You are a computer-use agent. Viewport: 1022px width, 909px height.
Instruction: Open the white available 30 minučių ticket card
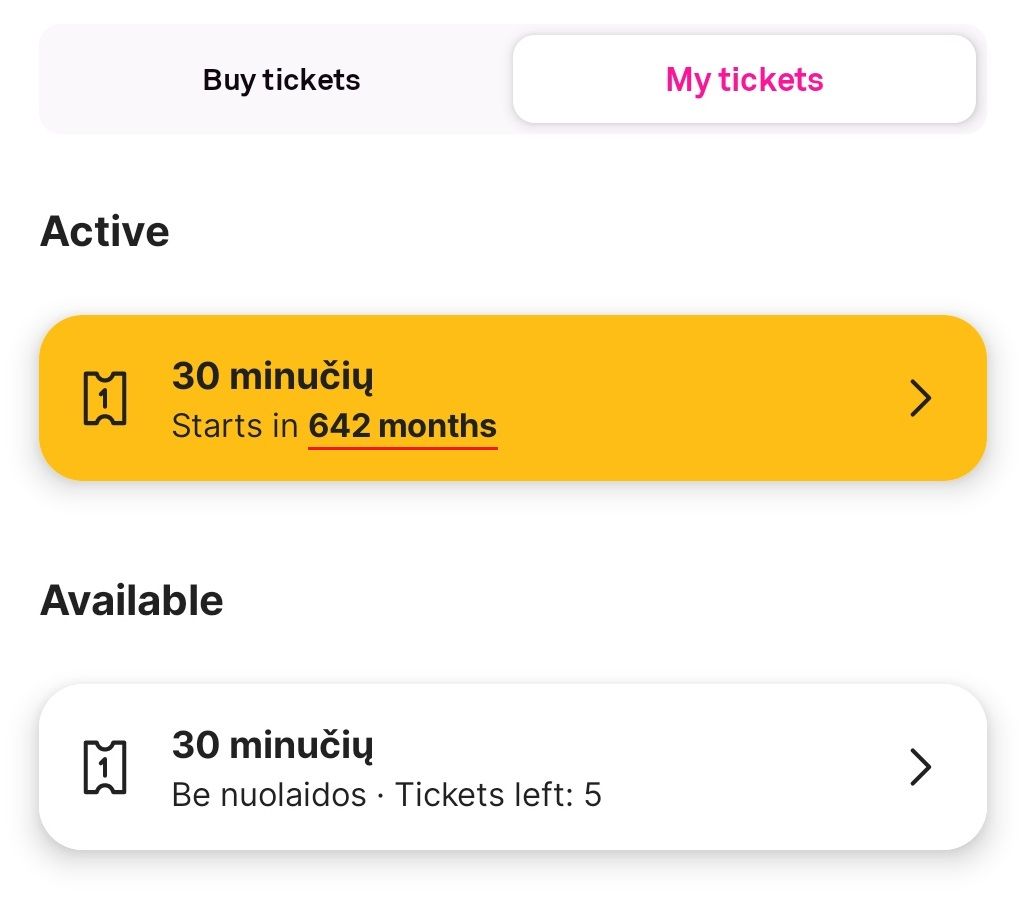512,767
